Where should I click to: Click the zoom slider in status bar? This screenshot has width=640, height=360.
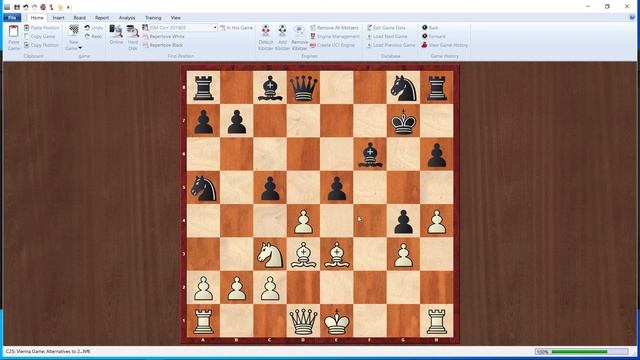pos(581,351)
